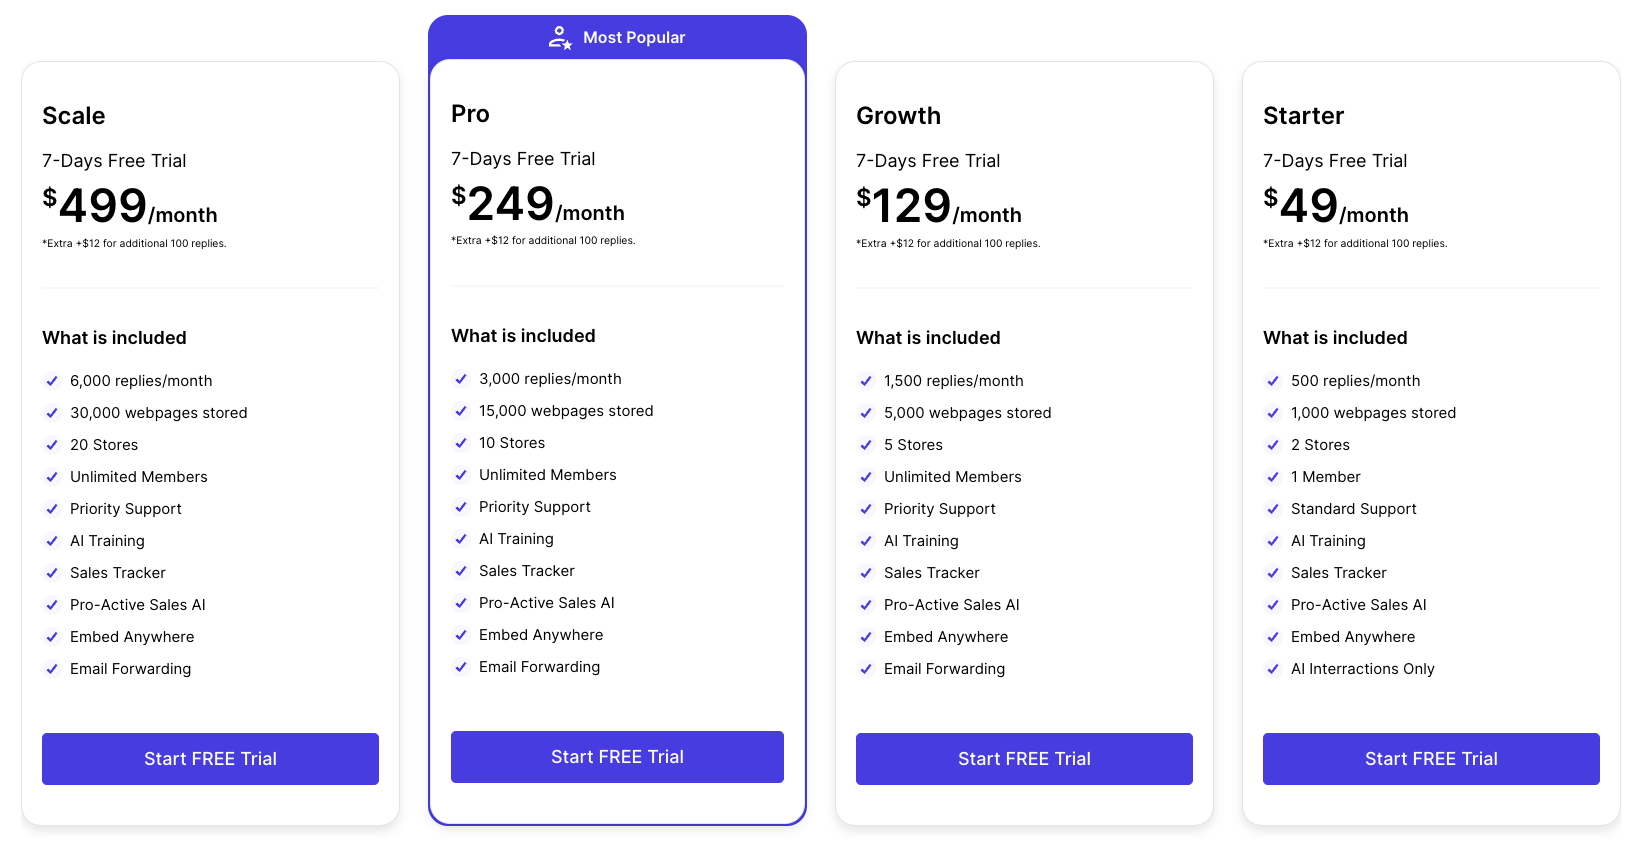
Task: Start FREE Trial for Pro plan
Action: pos(617,757)
